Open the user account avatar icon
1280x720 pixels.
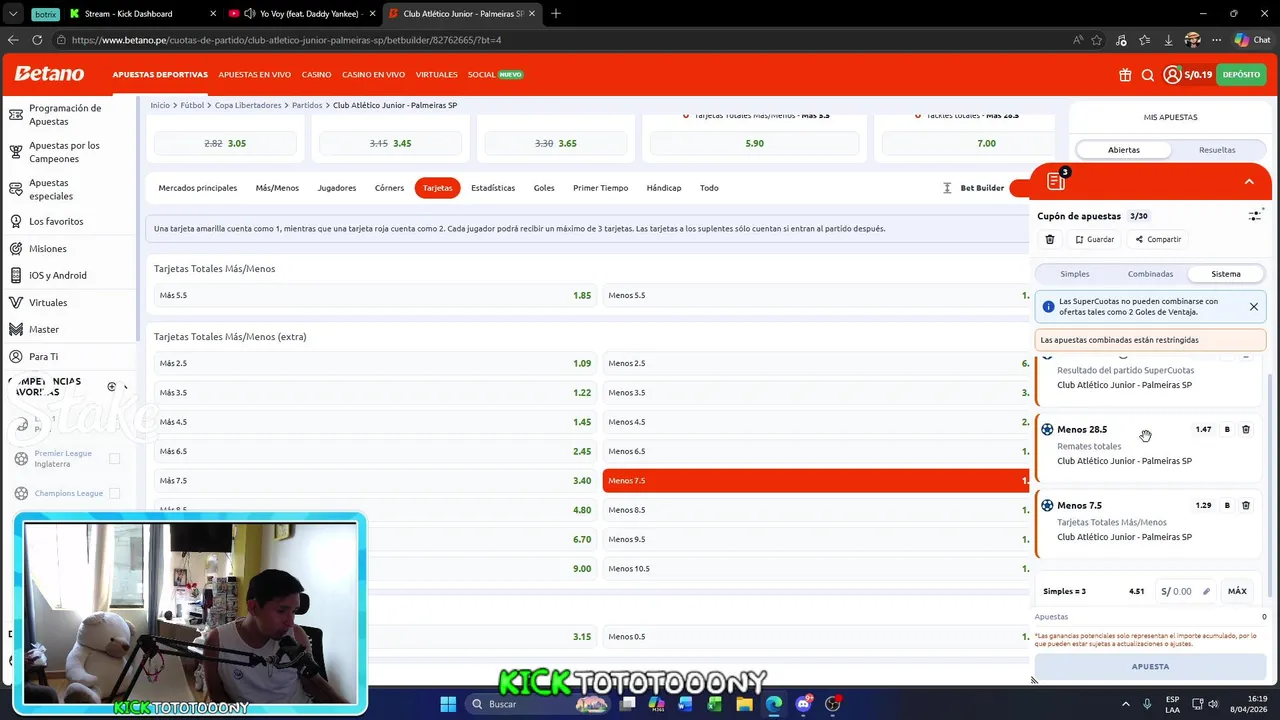(x=1173, y=75)
